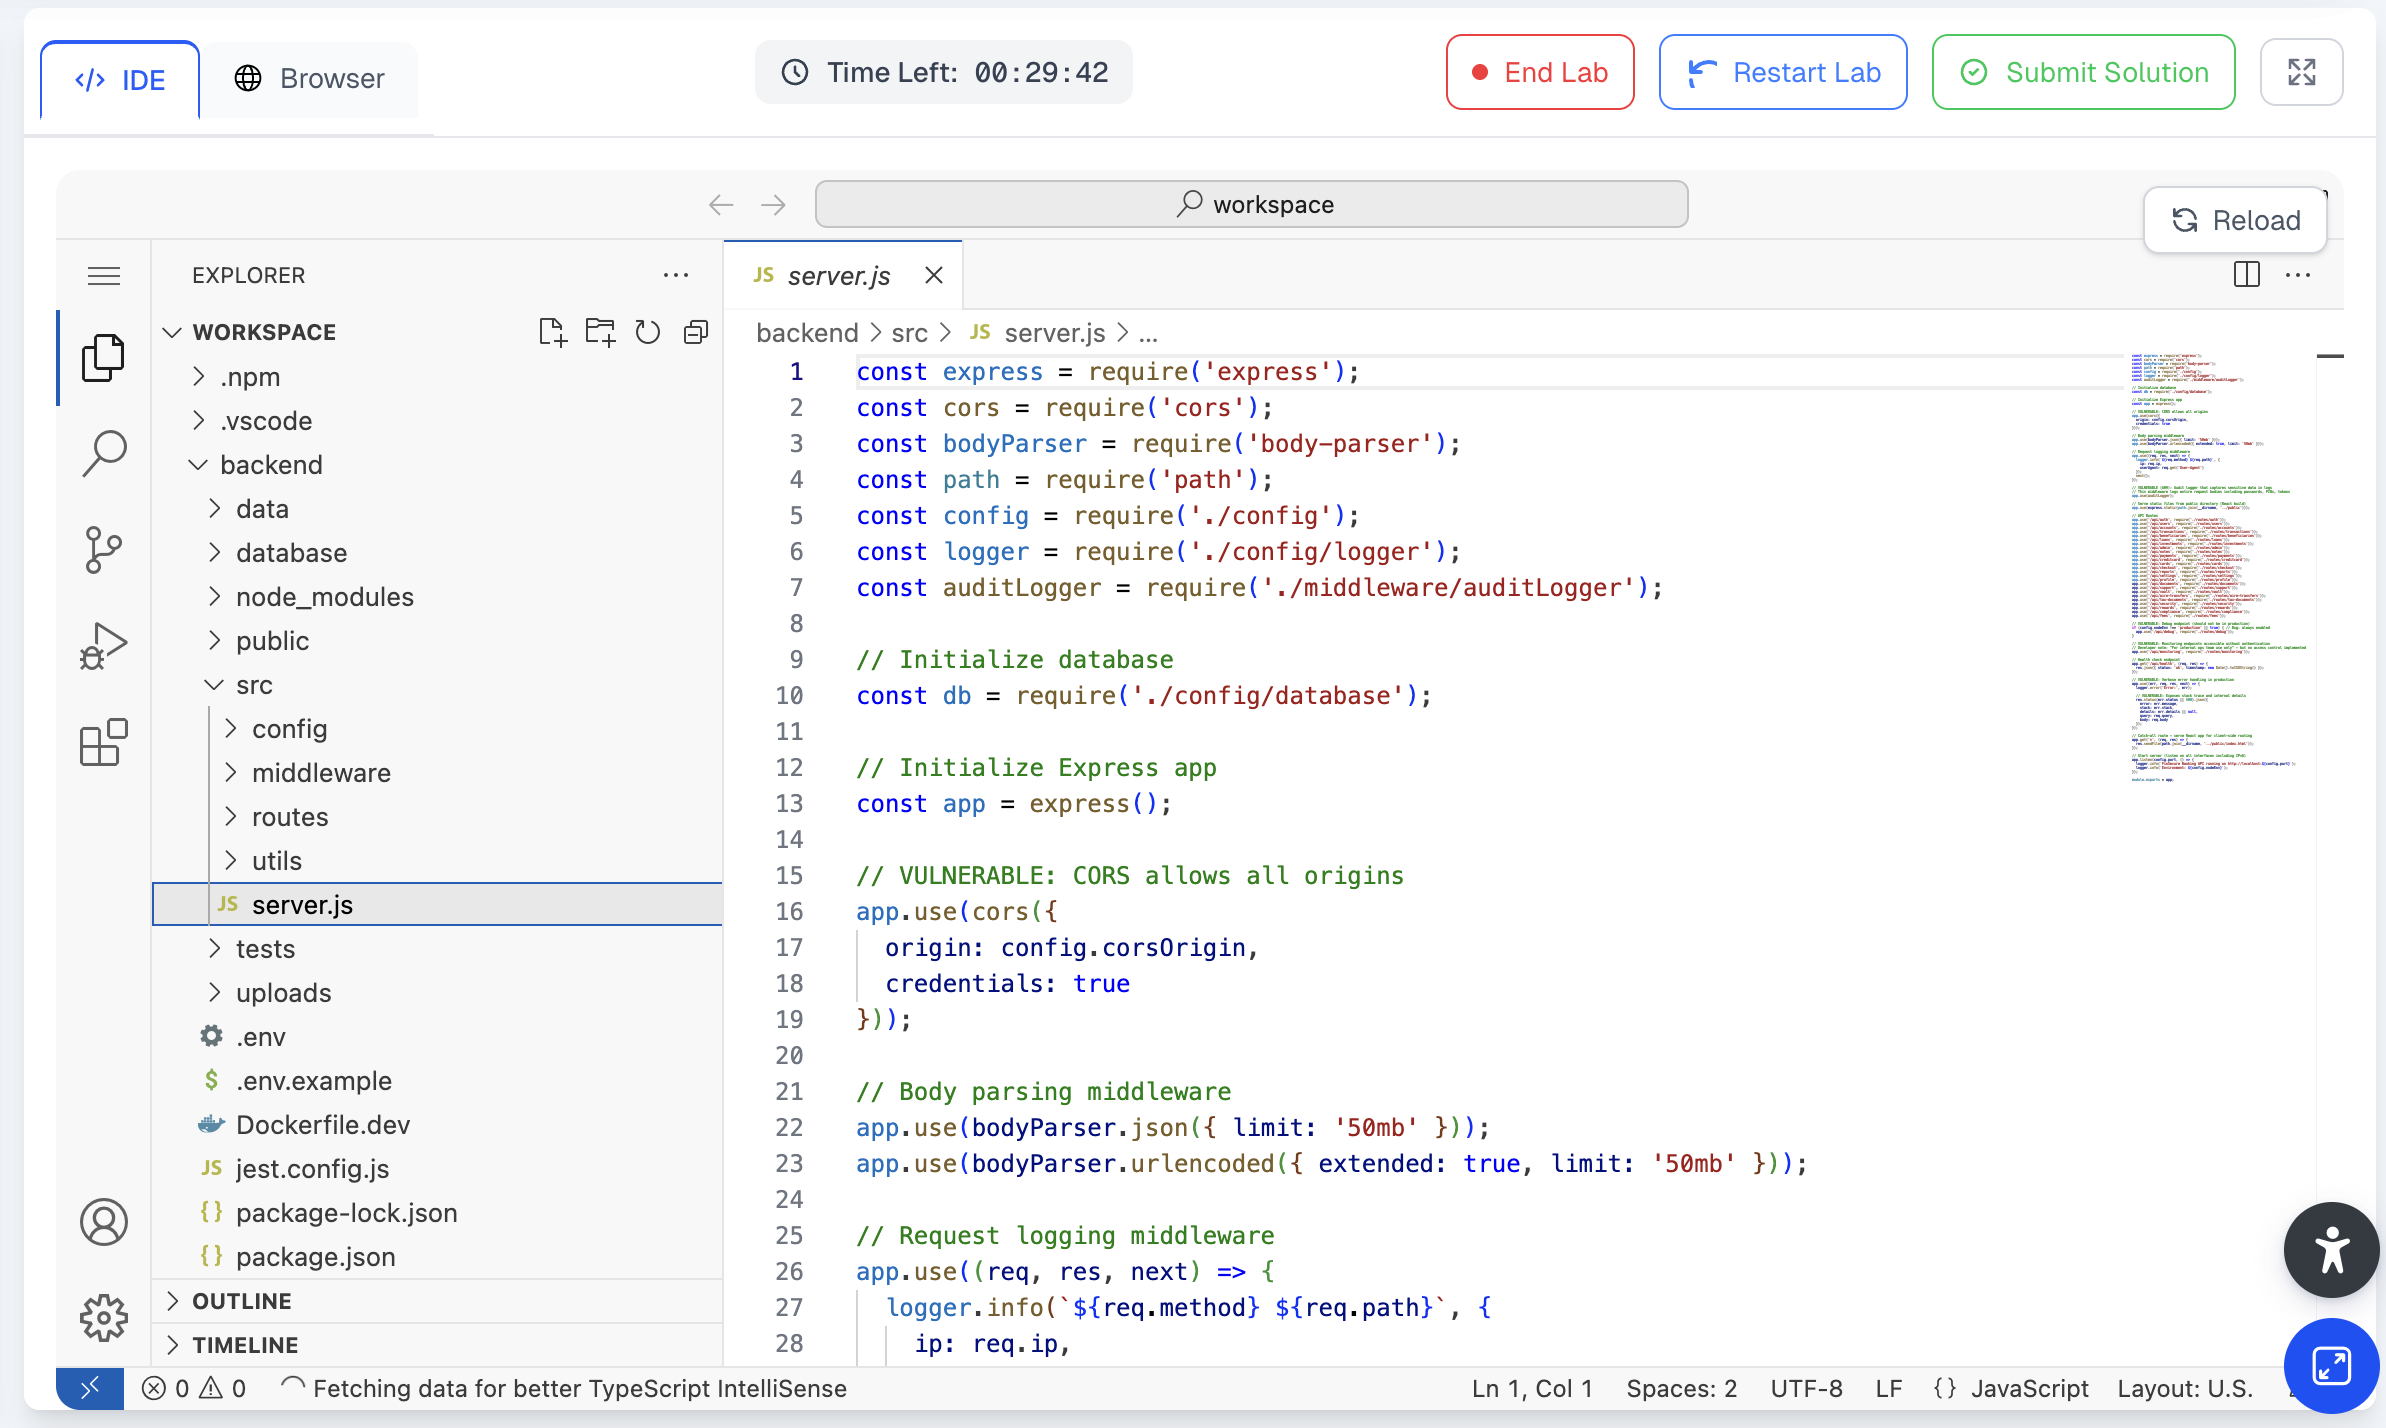Image resolution: width=2386 pixels, height=1428 pixels.
Task: Create a new folder in workspace
Action: (x=600, y=332)
